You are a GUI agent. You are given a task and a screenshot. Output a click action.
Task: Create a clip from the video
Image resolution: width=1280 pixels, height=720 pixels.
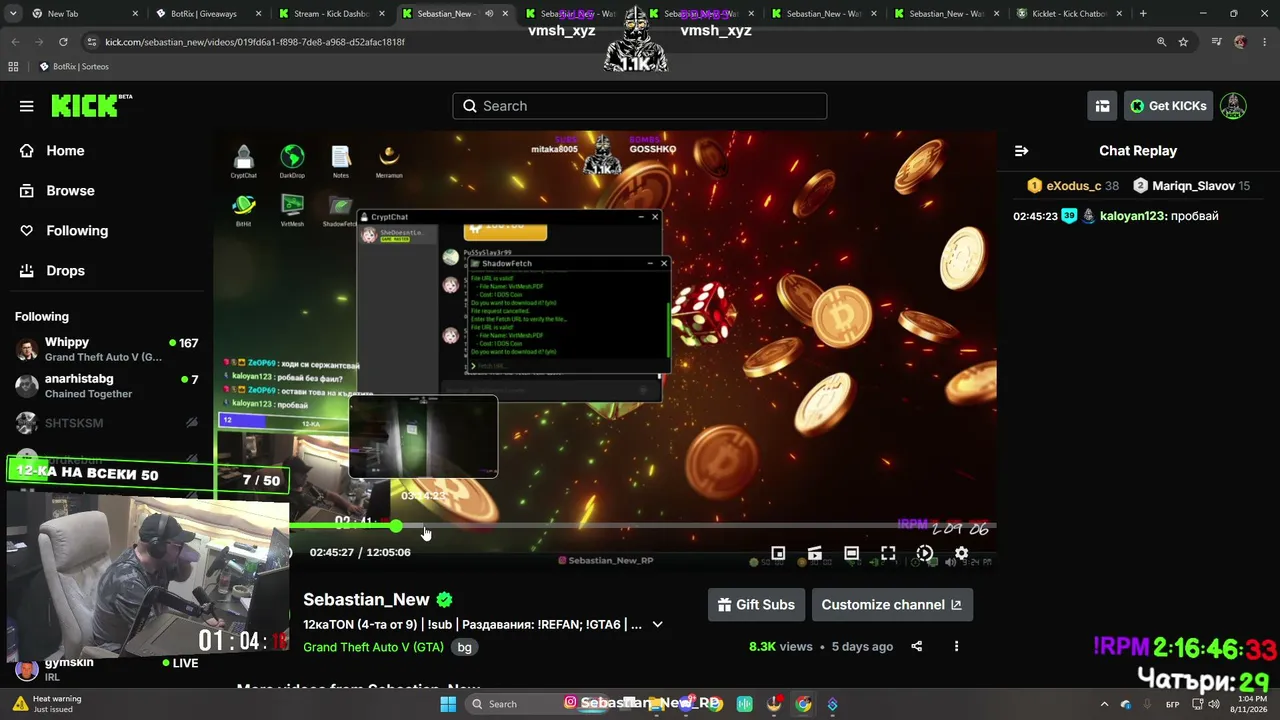pos(815,553)
